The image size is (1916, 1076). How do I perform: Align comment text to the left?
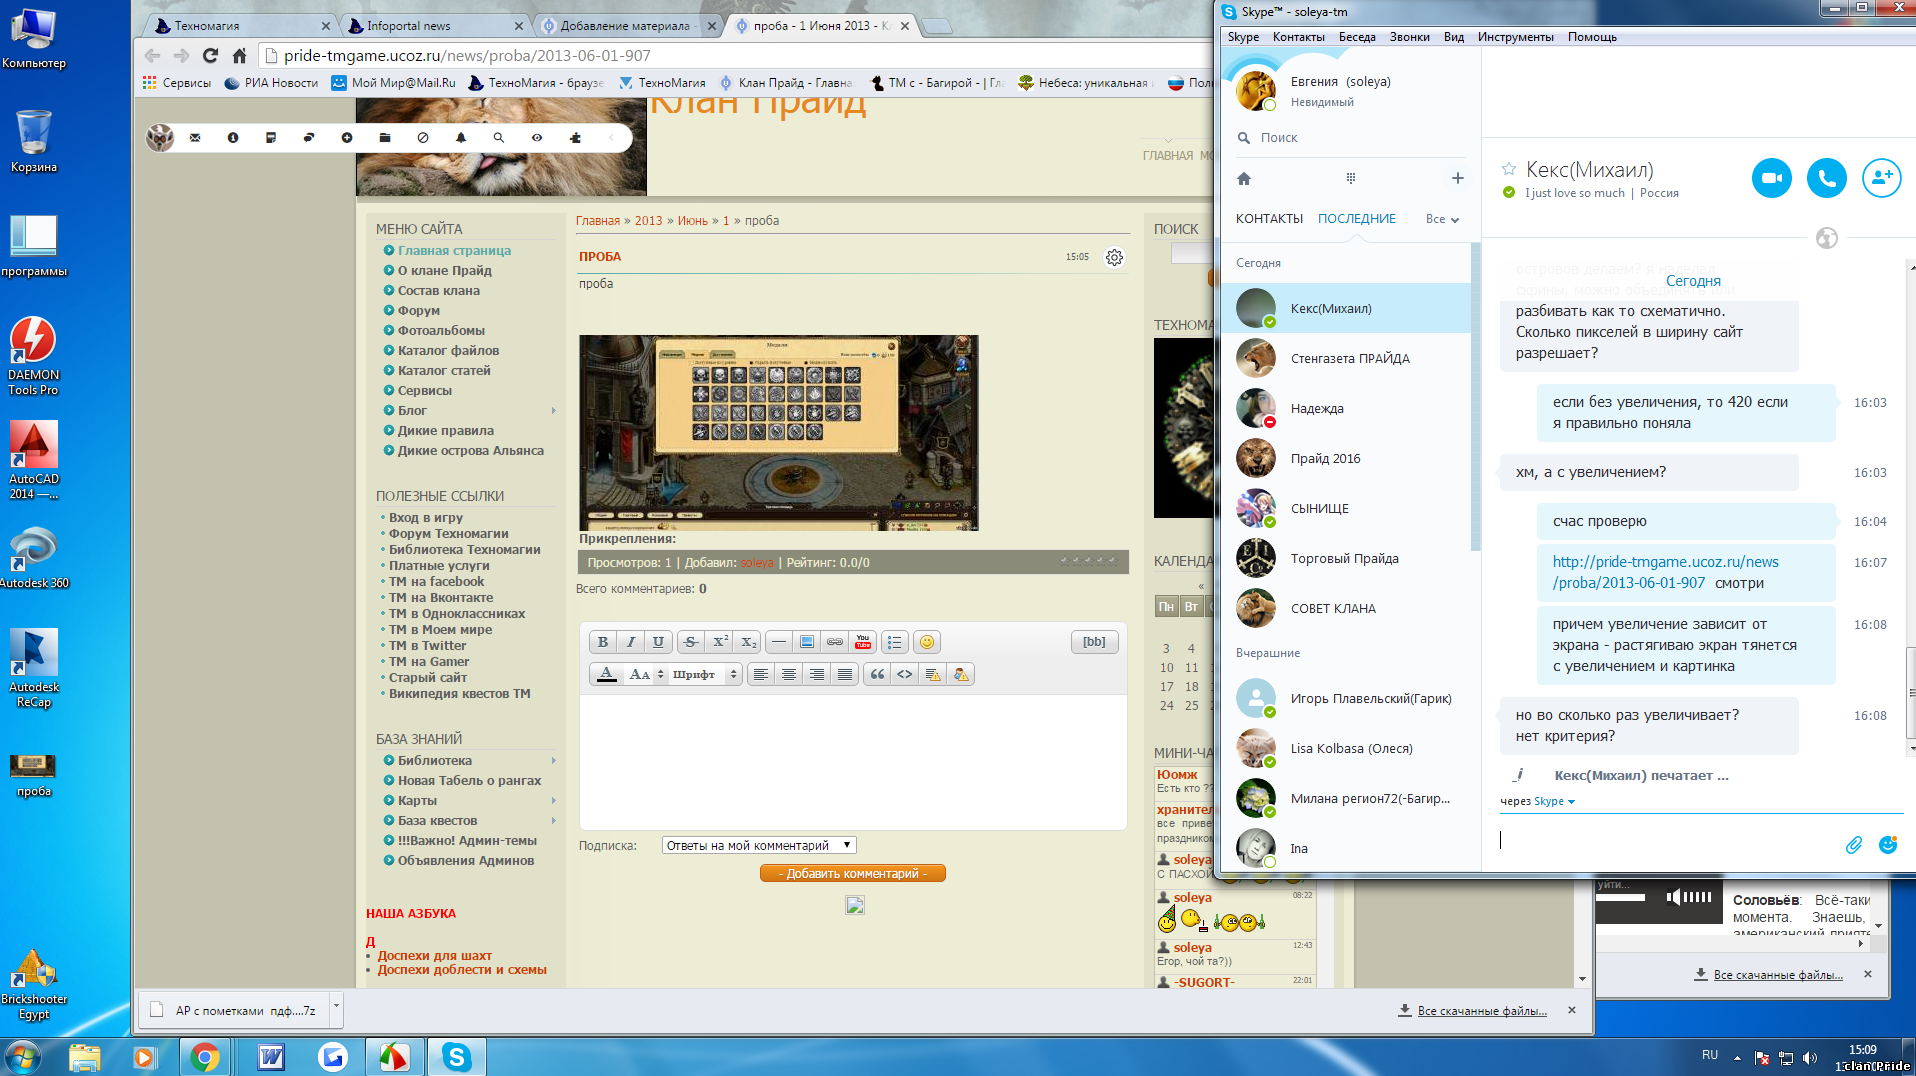[761, 674]
